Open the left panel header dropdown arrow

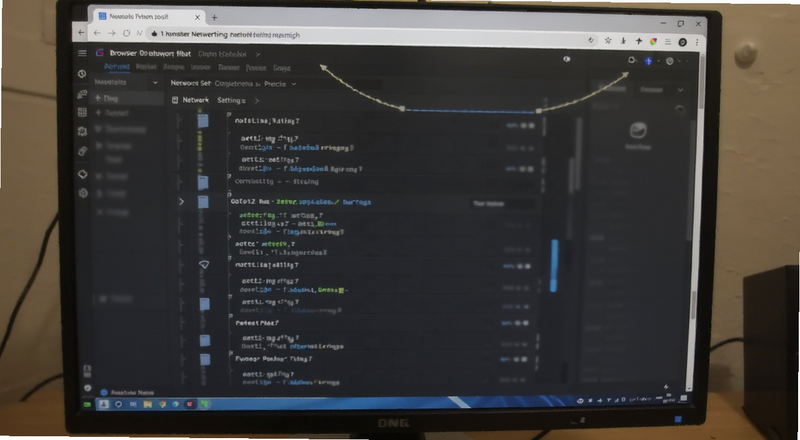point(155,83)
